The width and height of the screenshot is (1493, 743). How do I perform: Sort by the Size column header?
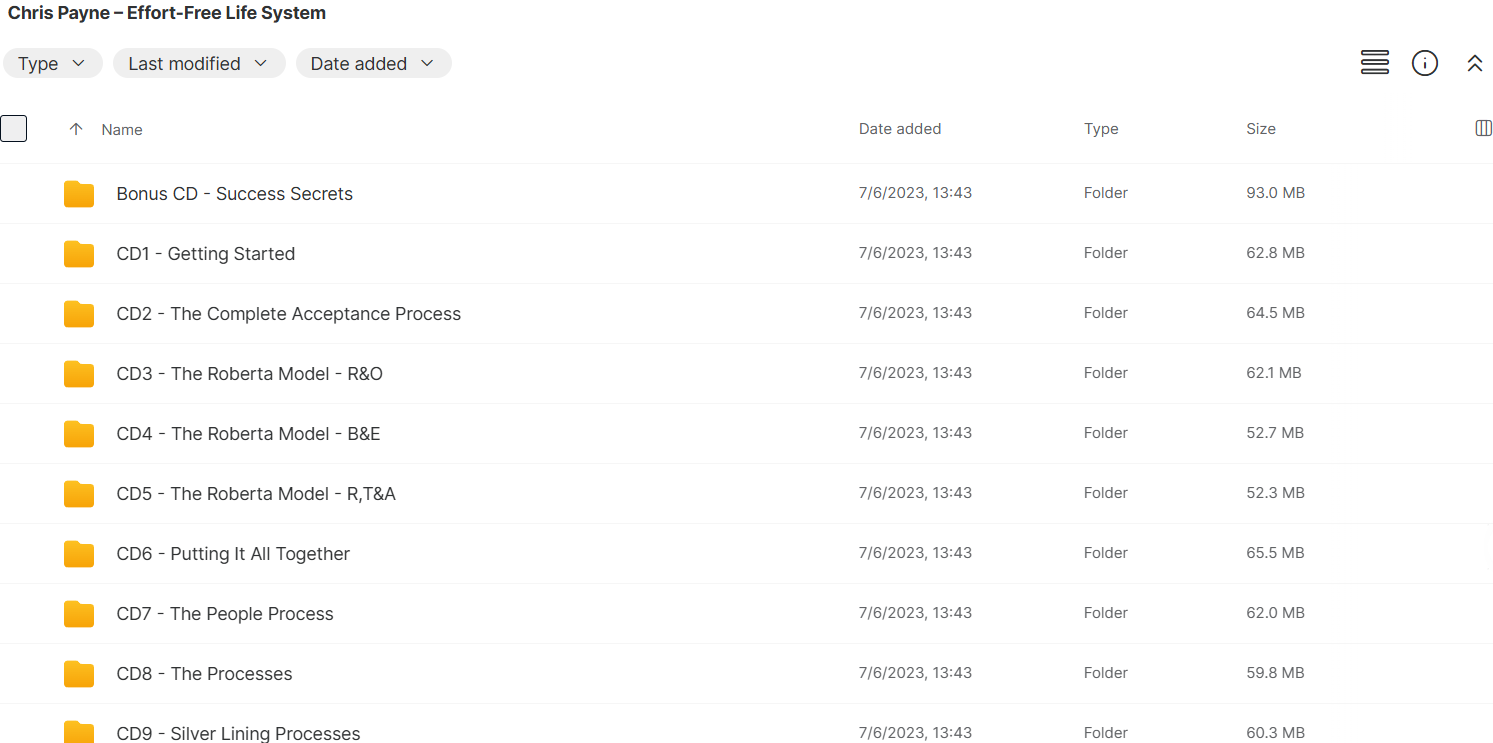click(1261, 129)
